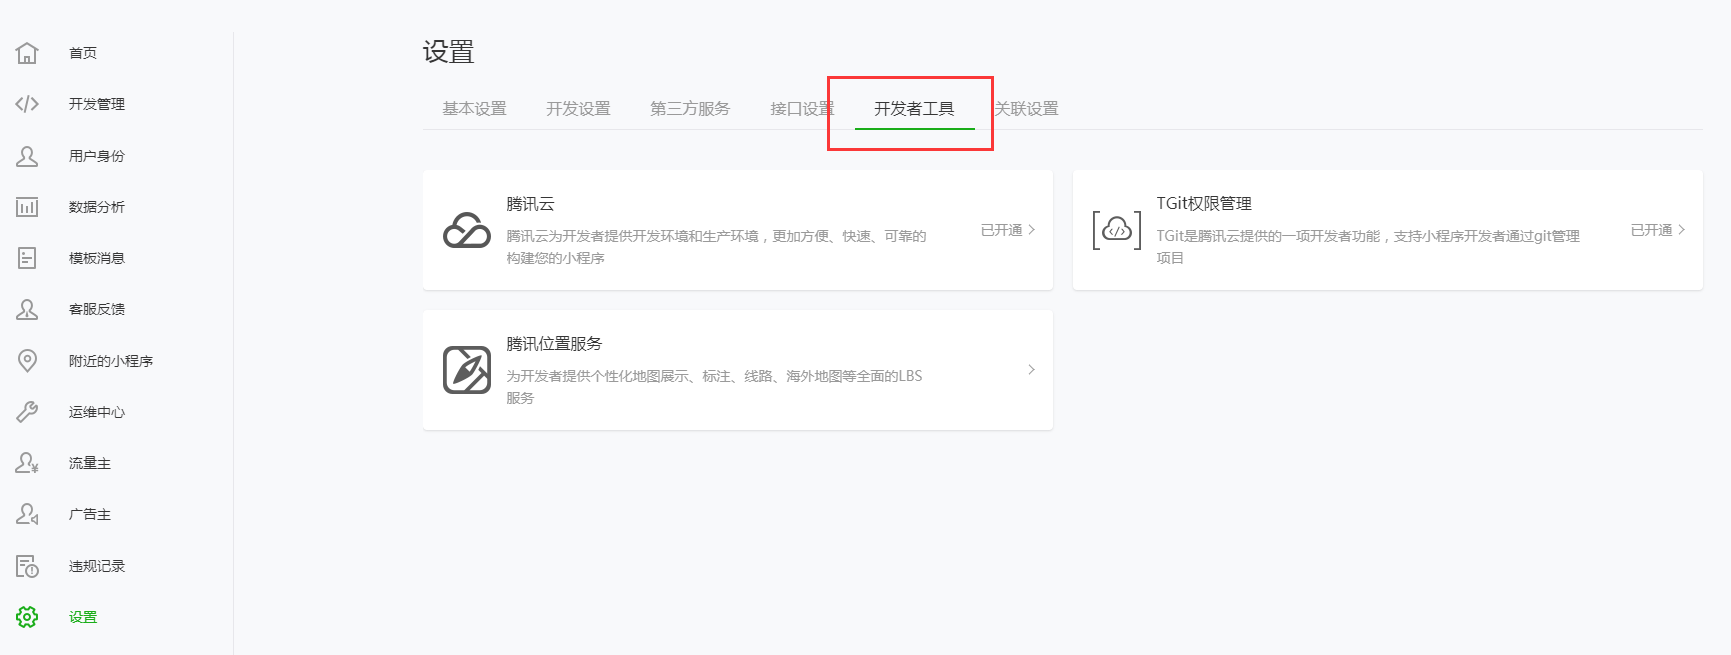Screen dimensions: 1731x655
Task: Click the document-with-clock icon for 违规记录
Action: (27, 566)
